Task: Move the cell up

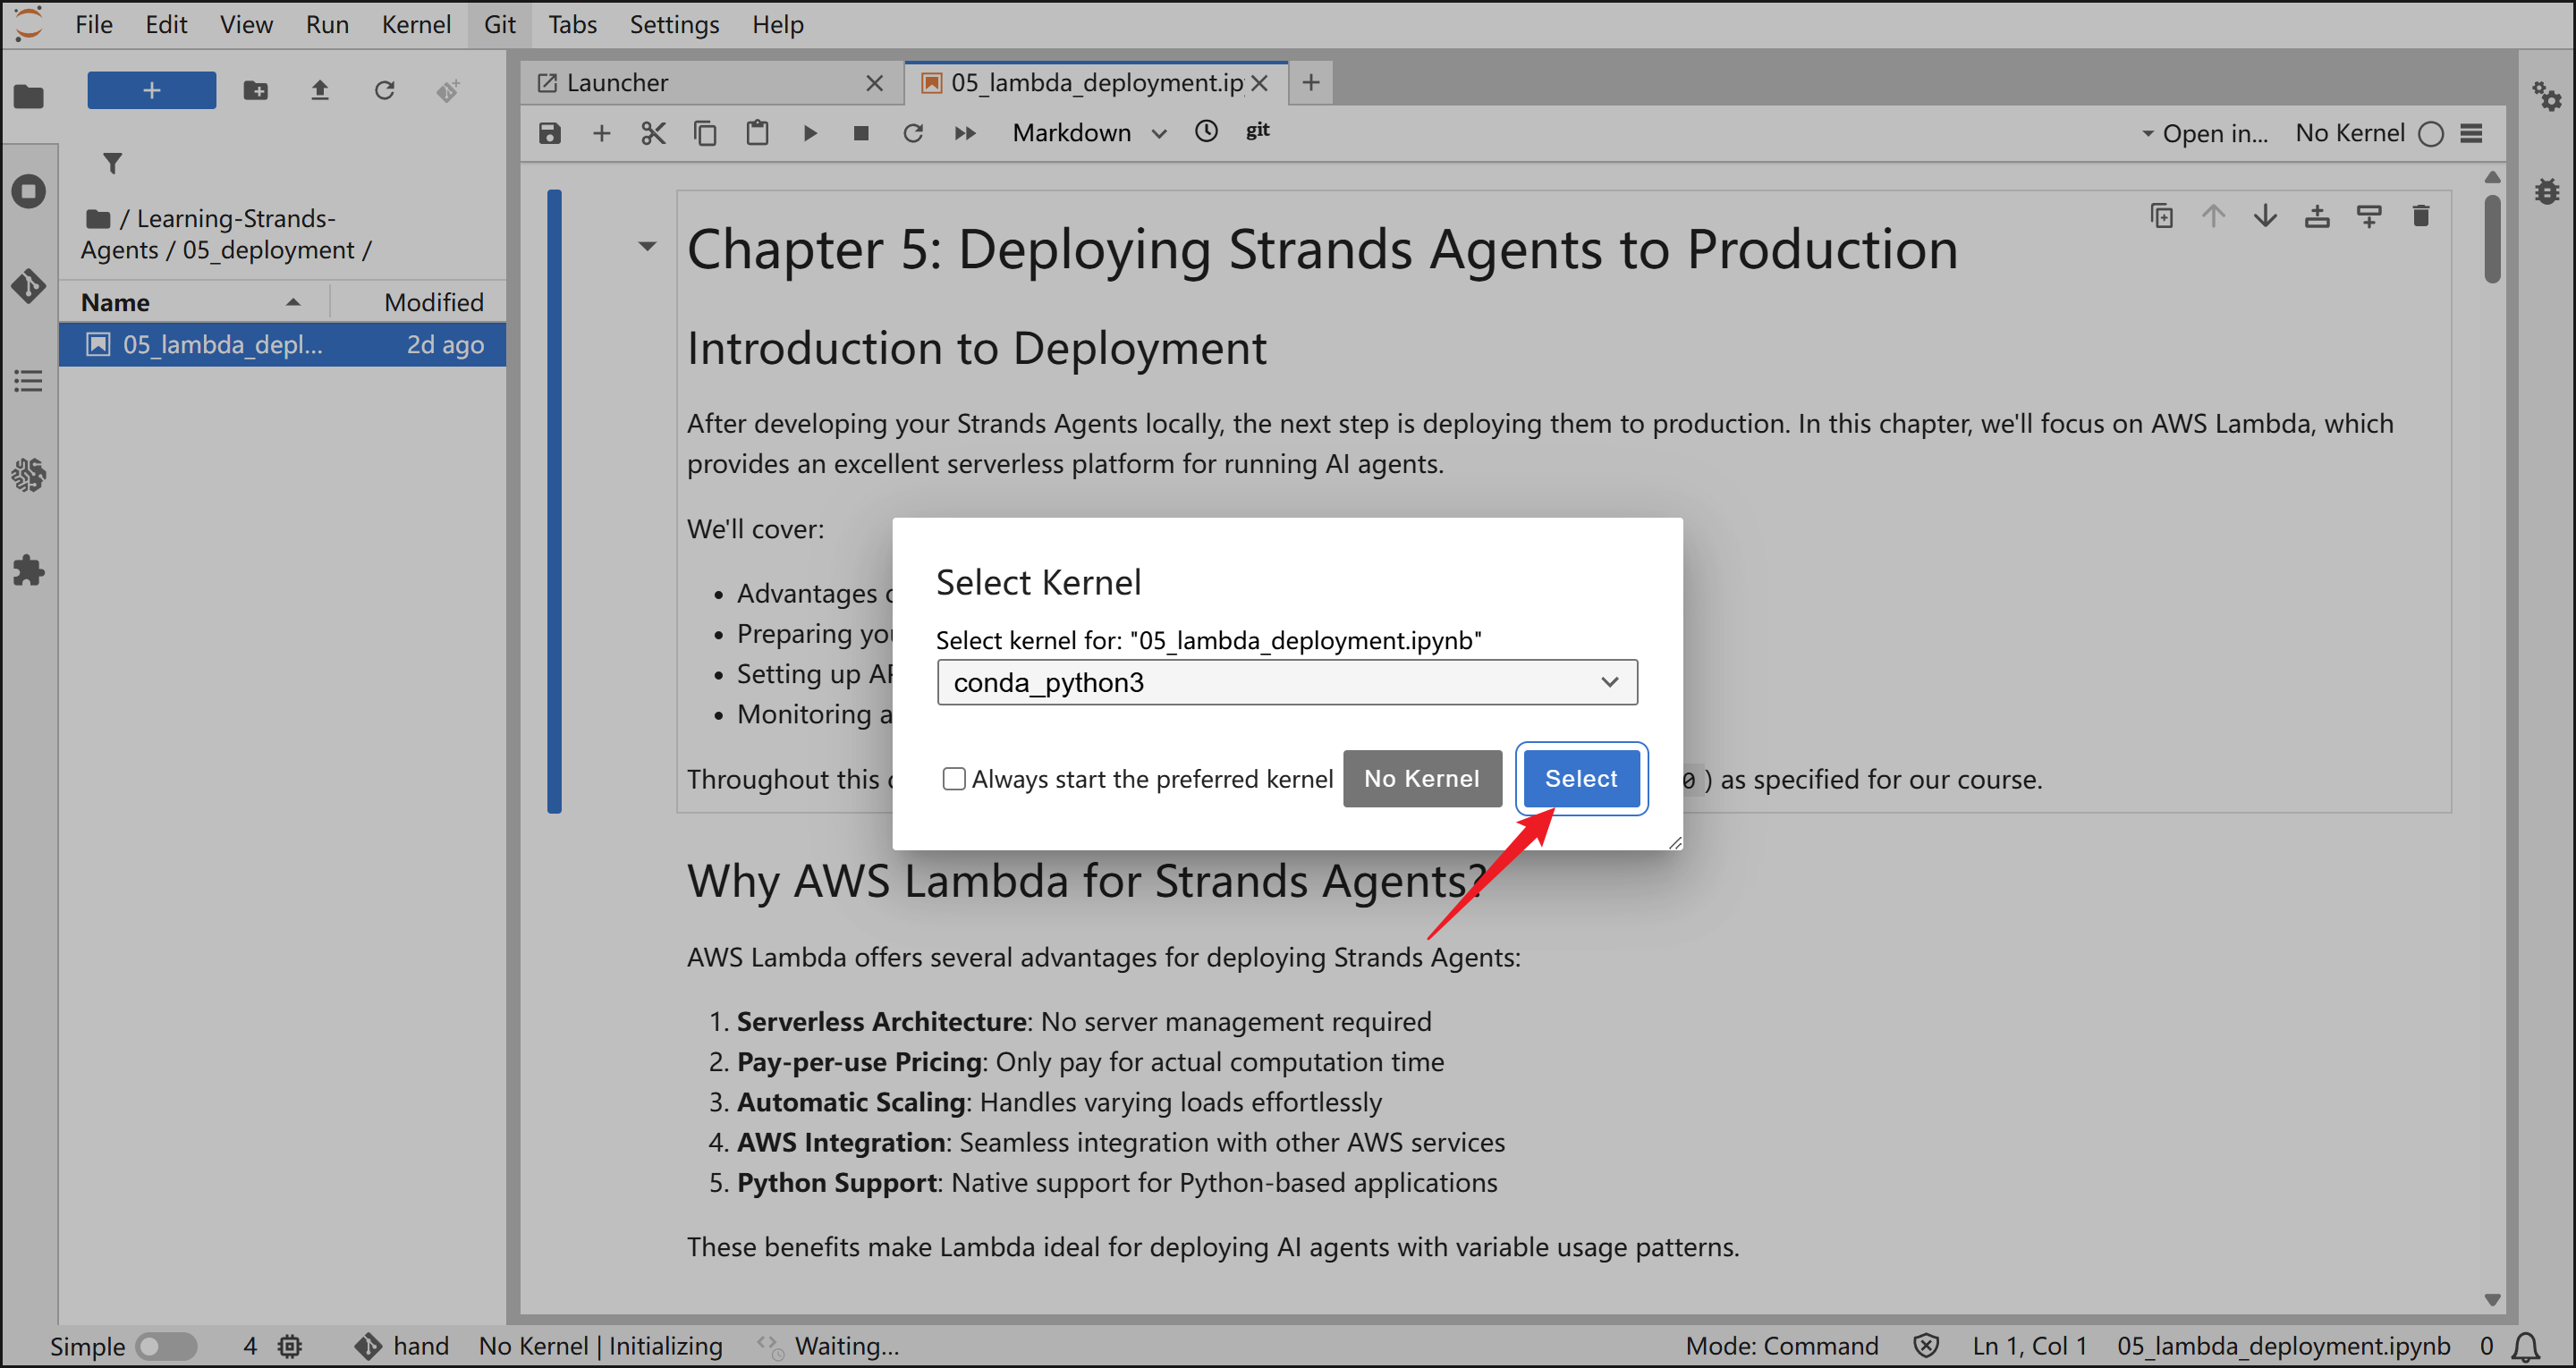Action: [2213, 216]
